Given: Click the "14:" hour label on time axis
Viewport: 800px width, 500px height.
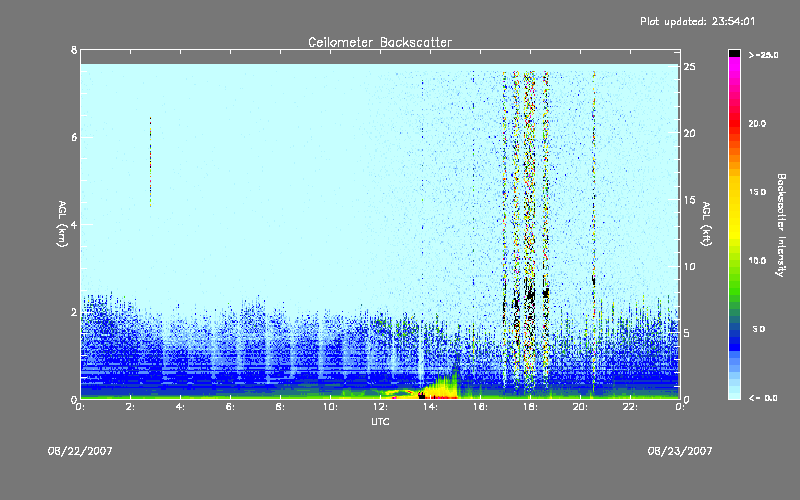Looking at the screenshot, I should pyautogui.click(x=430, y=407).
